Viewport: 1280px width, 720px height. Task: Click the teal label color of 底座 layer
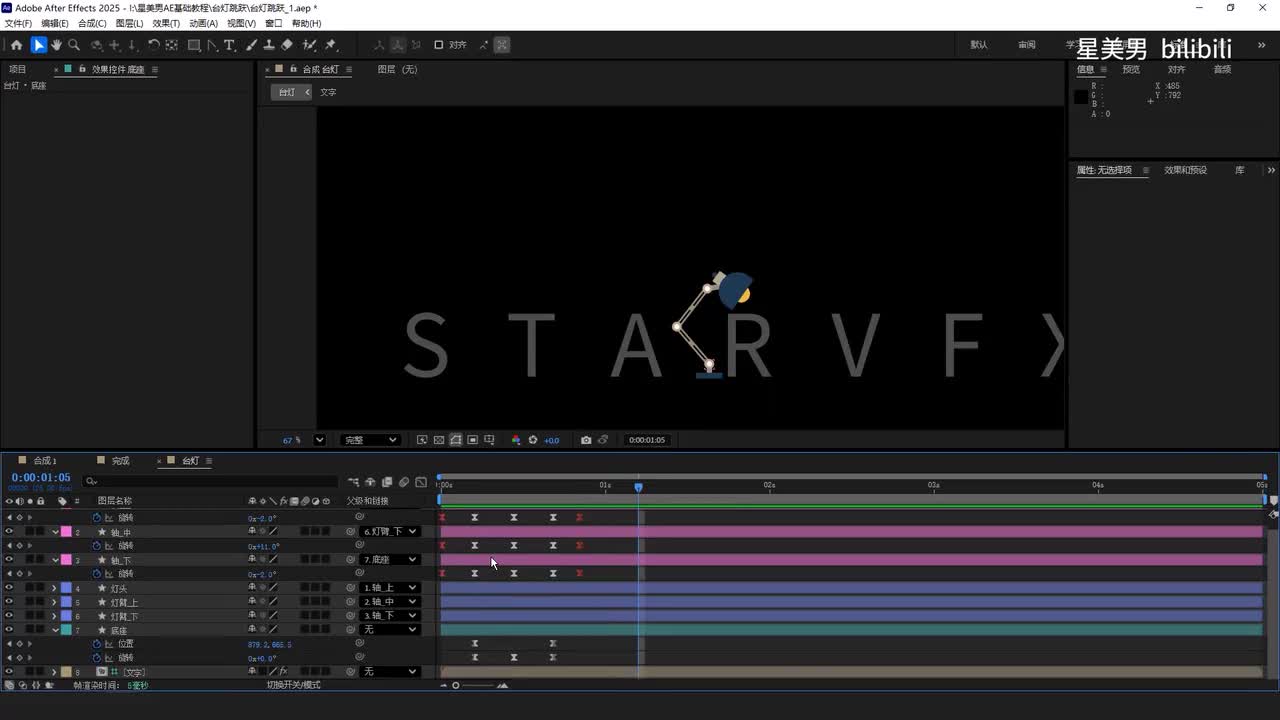tap(66, 630)
